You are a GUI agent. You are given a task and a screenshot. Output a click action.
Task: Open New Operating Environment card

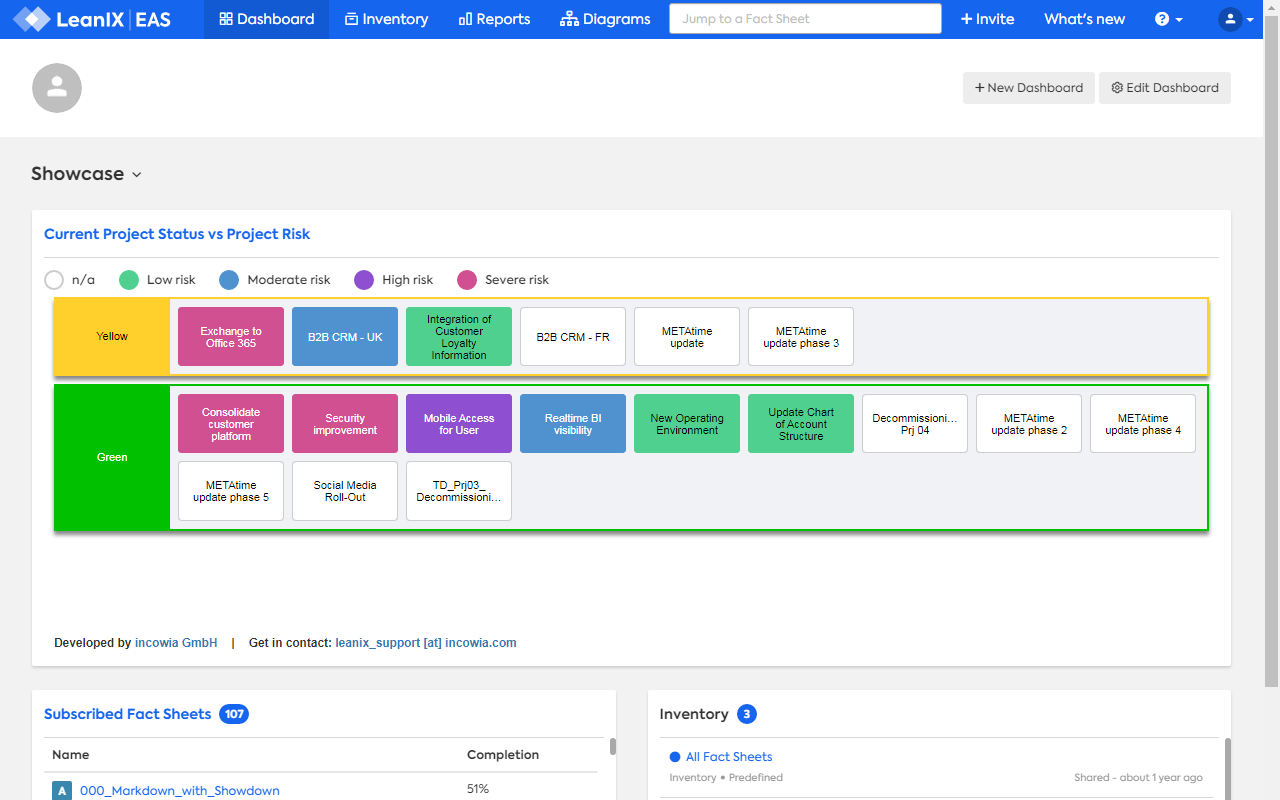(x=687, y=424)
